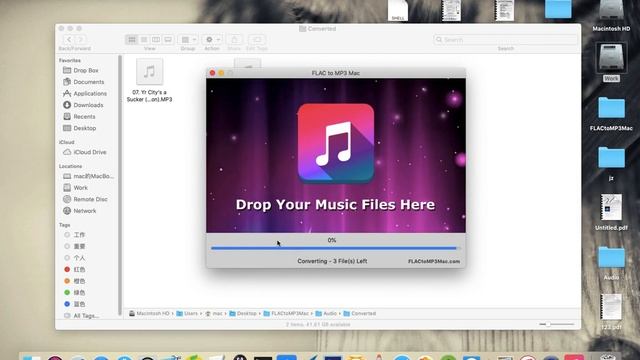Open Drop Box in Finder sidebar
The image size is (640, 360).
coord(81,70)
